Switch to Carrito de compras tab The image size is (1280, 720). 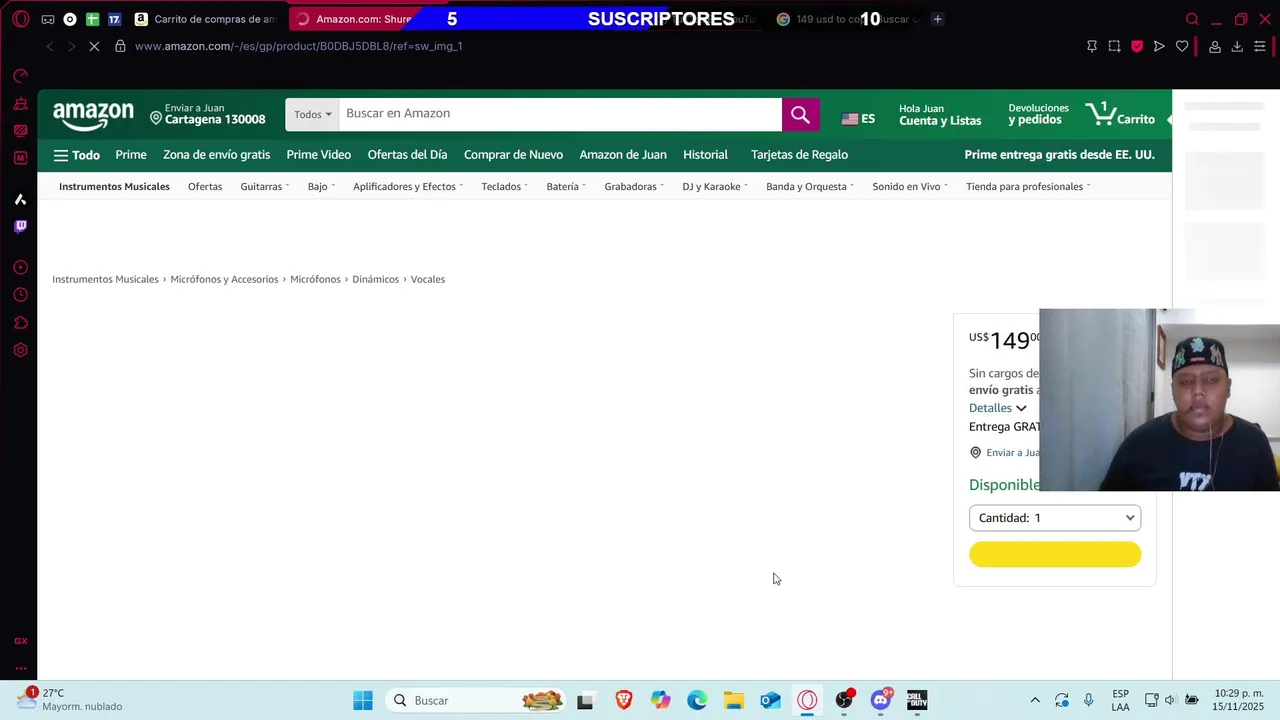(207, 19)
